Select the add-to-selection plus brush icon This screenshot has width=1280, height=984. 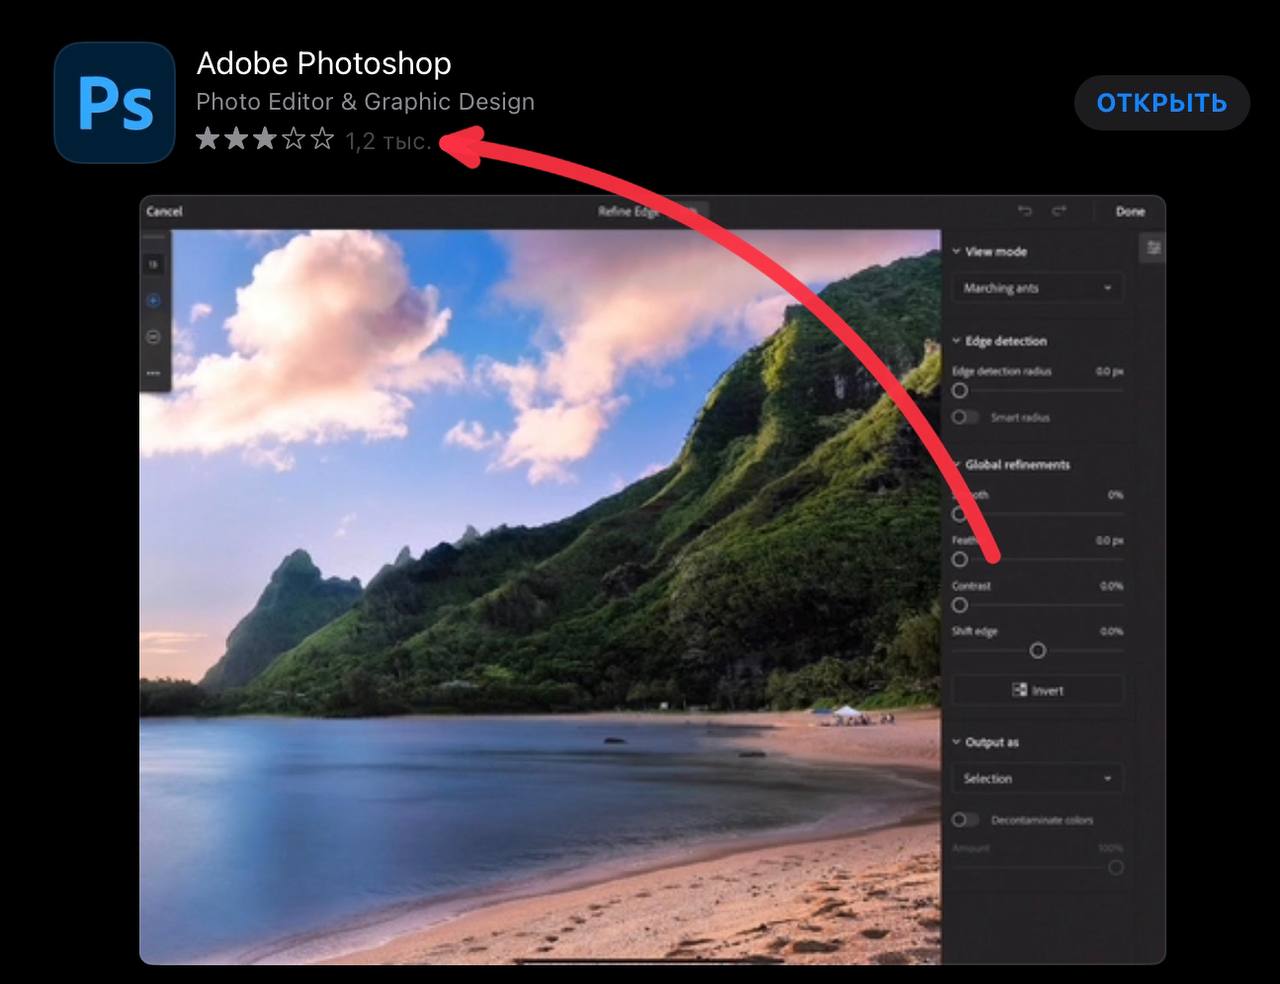coord(153,301)
